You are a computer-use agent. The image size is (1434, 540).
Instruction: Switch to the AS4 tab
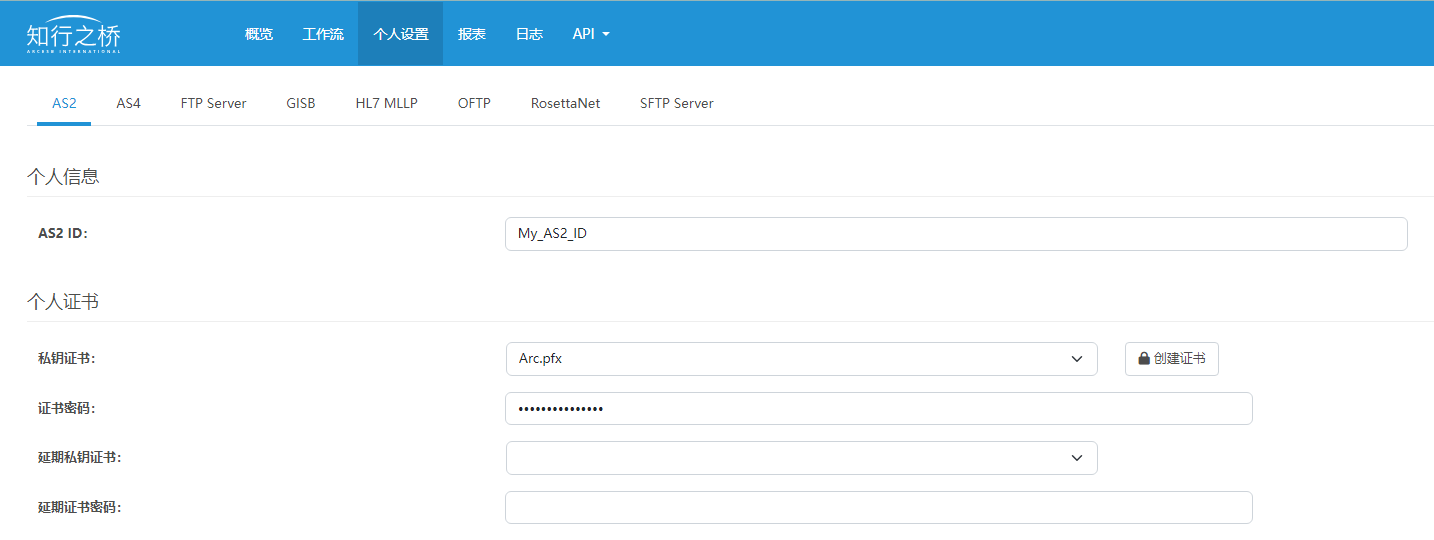pyautogui.click(x=128, y=103)
